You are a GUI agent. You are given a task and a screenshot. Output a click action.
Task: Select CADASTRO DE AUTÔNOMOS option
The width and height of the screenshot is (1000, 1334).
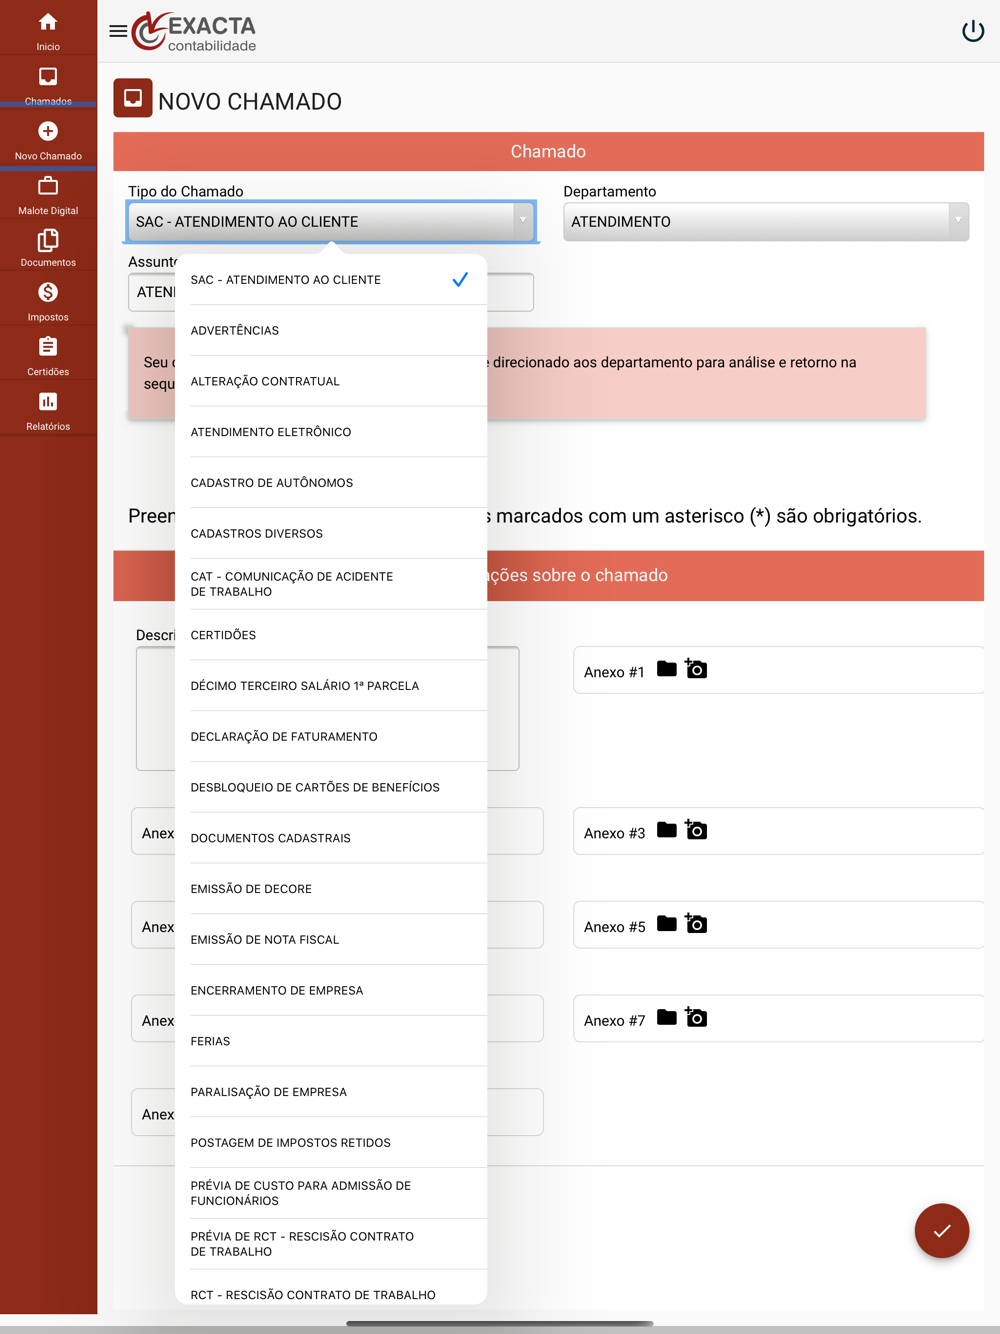tap(331, 483)
